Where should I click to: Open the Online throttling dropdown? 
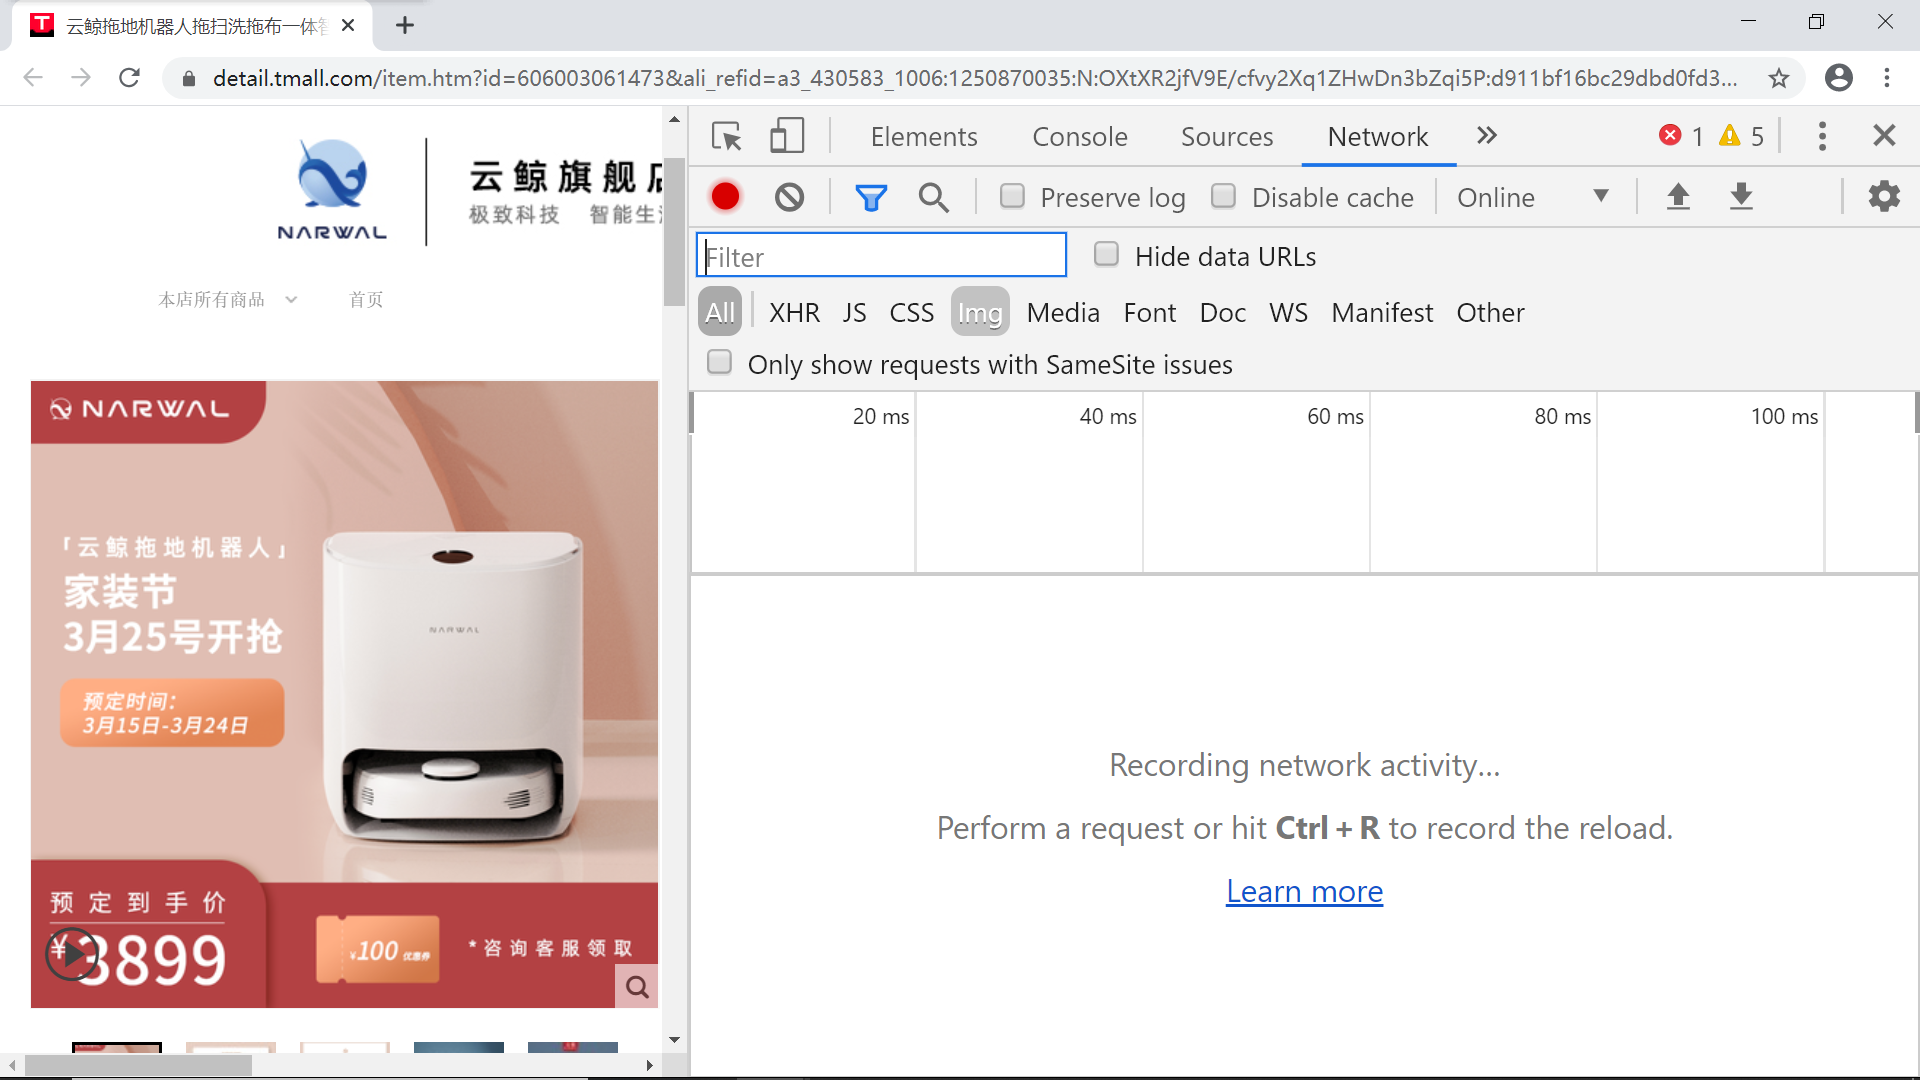(x=1532, y=197)
